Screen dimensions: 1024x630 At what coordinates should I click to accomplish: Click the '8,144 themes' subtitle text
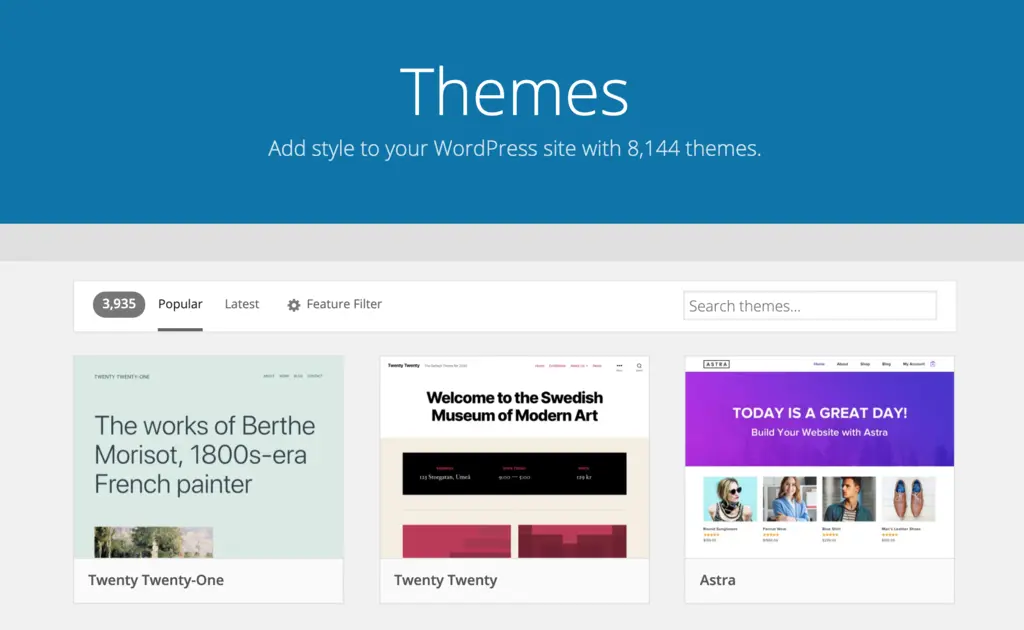[x=694, y=148]
